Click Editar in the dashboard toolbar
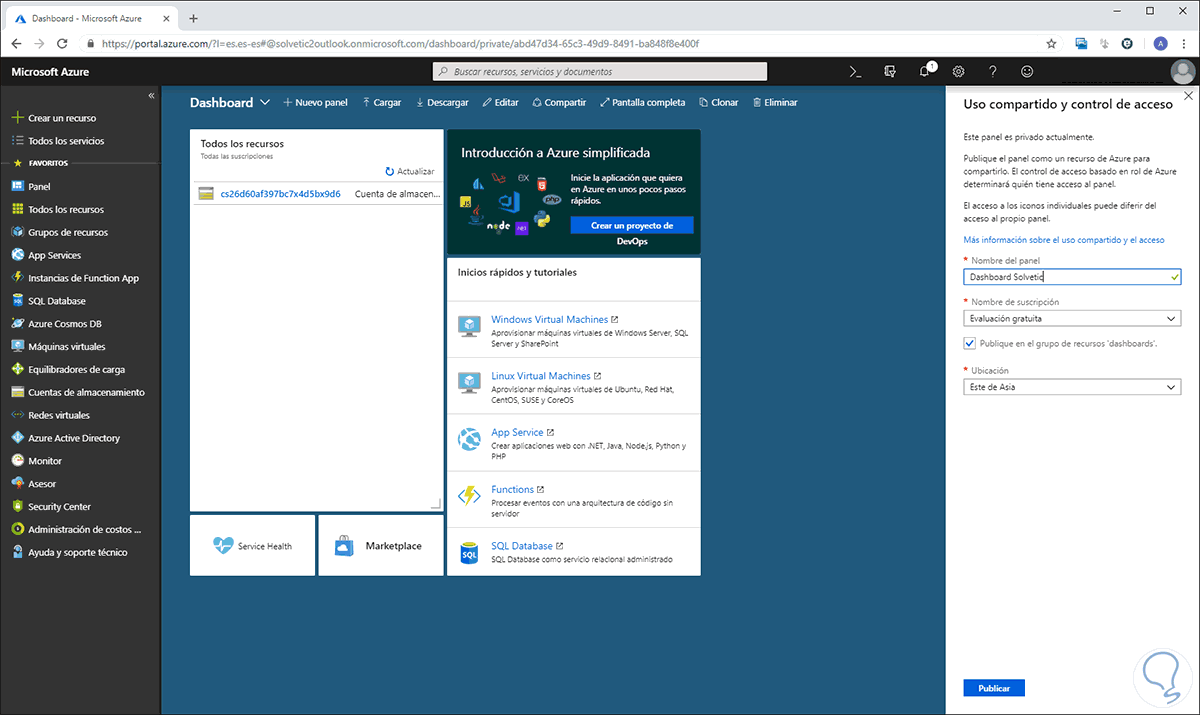Viewport: 1200px width, 715px height. click(x=500, y=102)
